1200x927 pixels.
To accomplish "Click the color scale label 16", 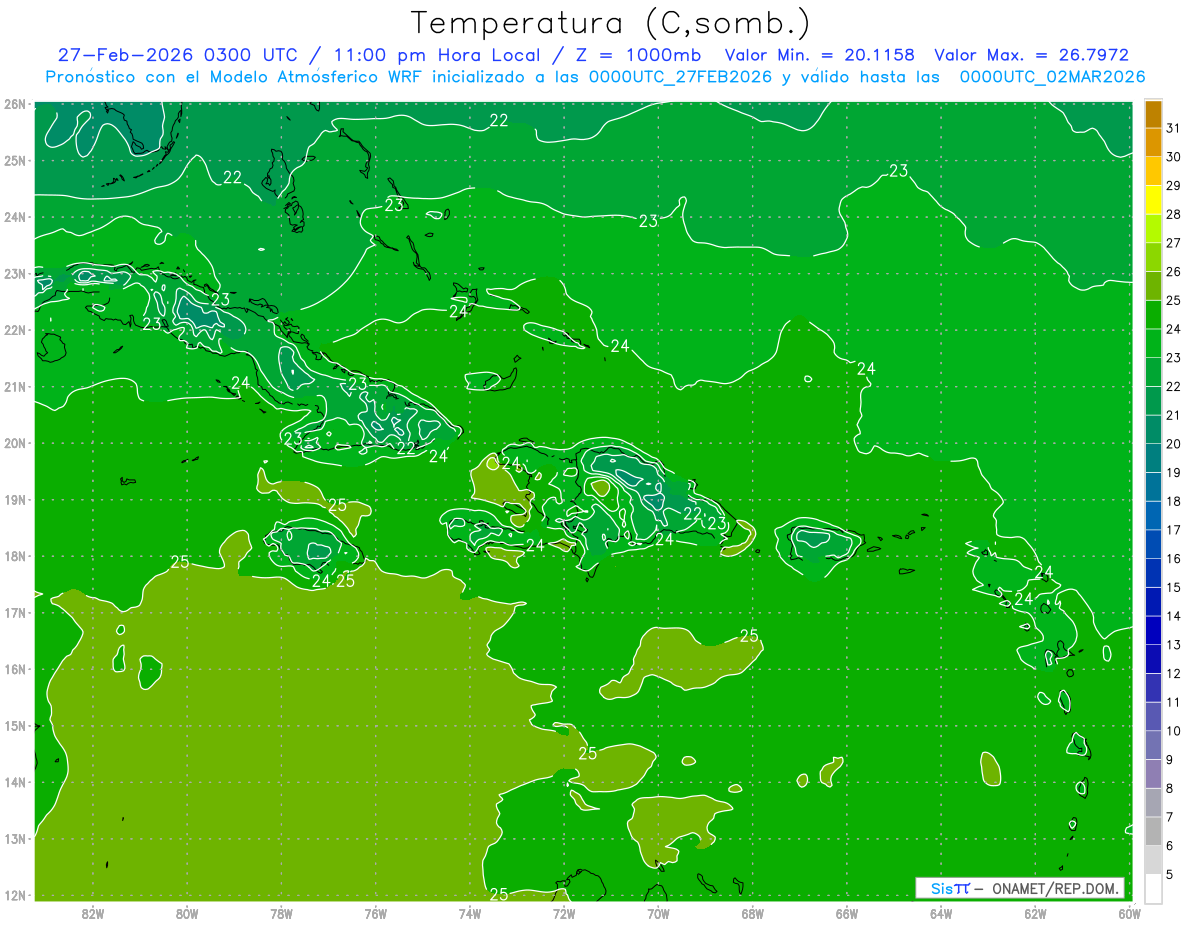I will point(1173,559).
